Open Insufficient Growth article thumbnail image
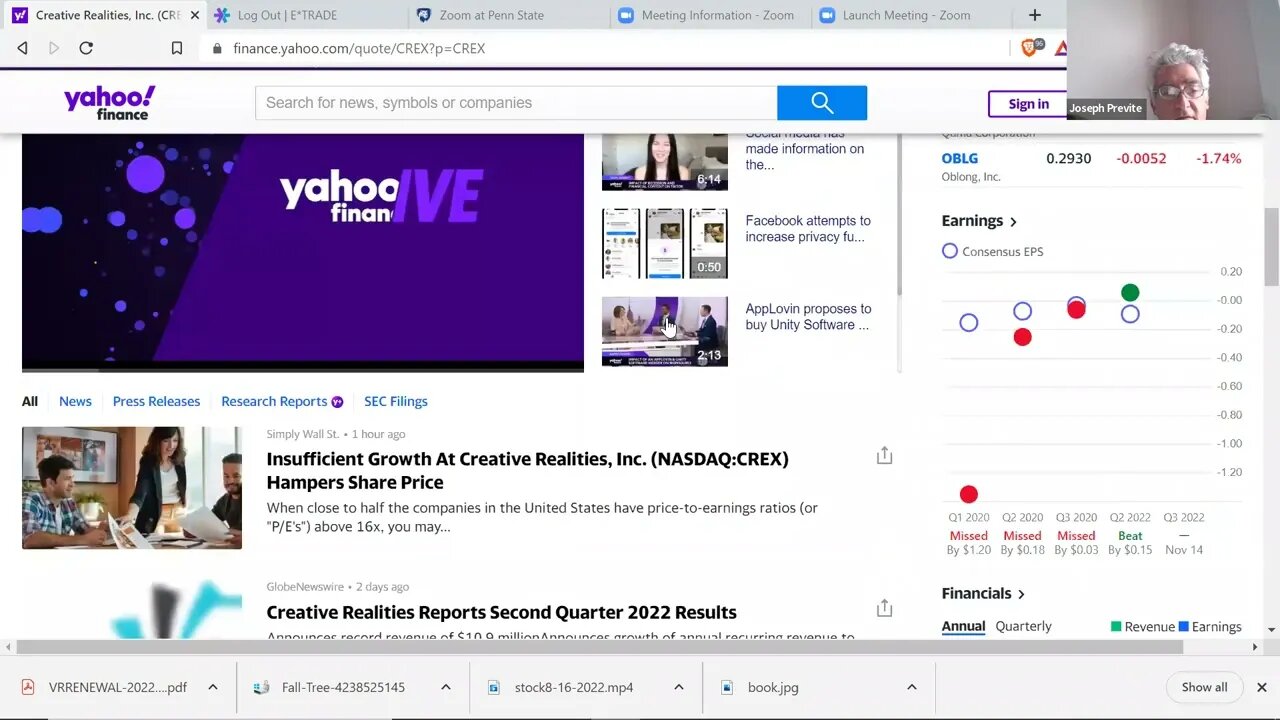 point(132,488)
